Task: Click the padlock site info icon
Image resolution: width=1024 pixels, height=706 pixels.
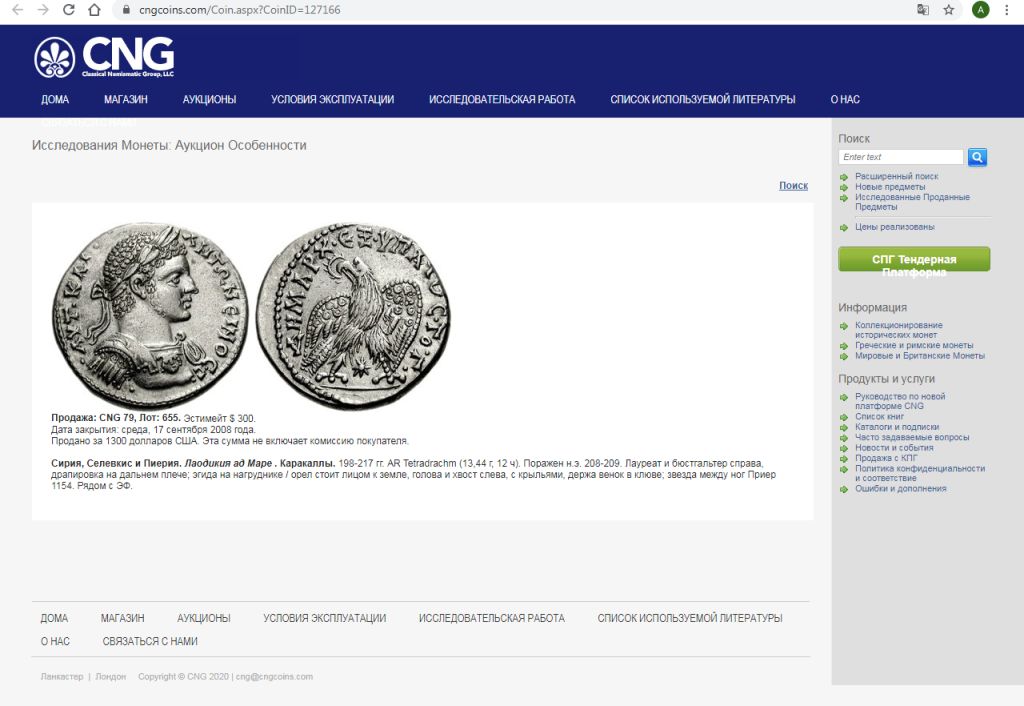Action: 127,10
